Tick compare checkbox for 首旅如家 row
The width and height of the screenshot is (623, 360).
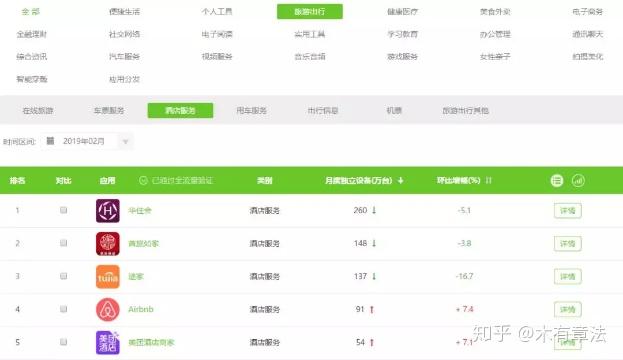pyautogui.click(x=64, y=243)
